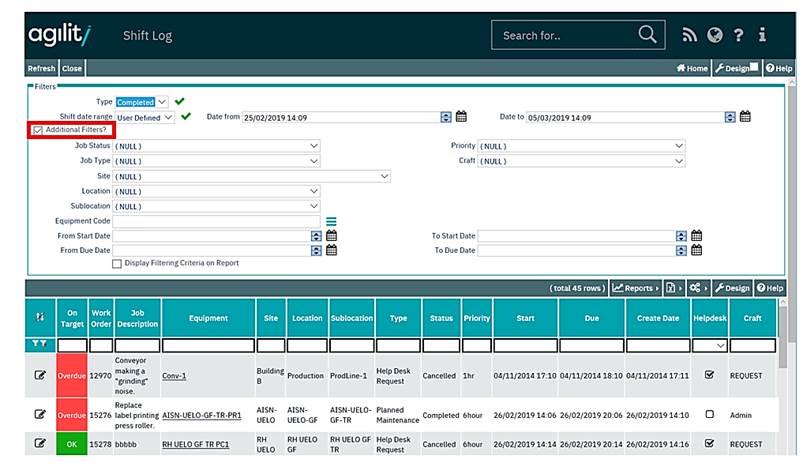
Task: Open the Priority dropdown
Action: [678, 146]
